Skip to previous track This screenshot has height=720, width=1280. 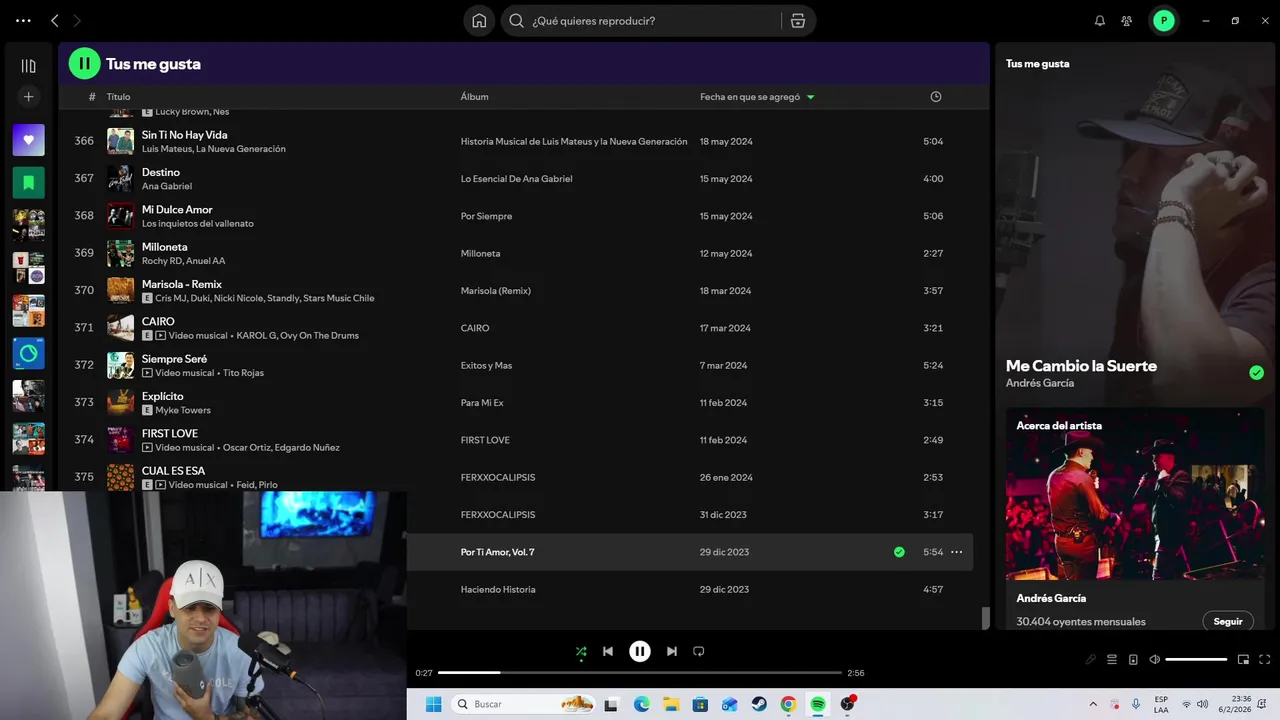(x=608, y=651)
